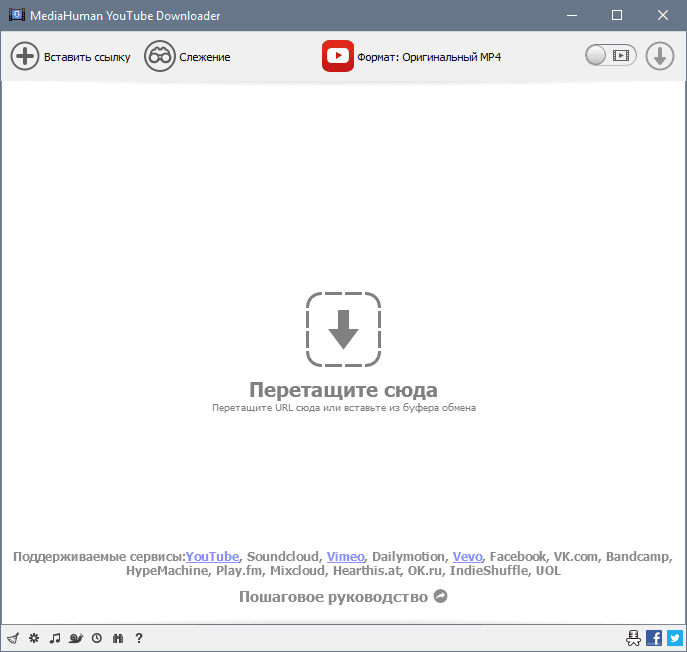Open Слежение binoculars tracking button
The image size is (687, 652).
click(159, 57)
